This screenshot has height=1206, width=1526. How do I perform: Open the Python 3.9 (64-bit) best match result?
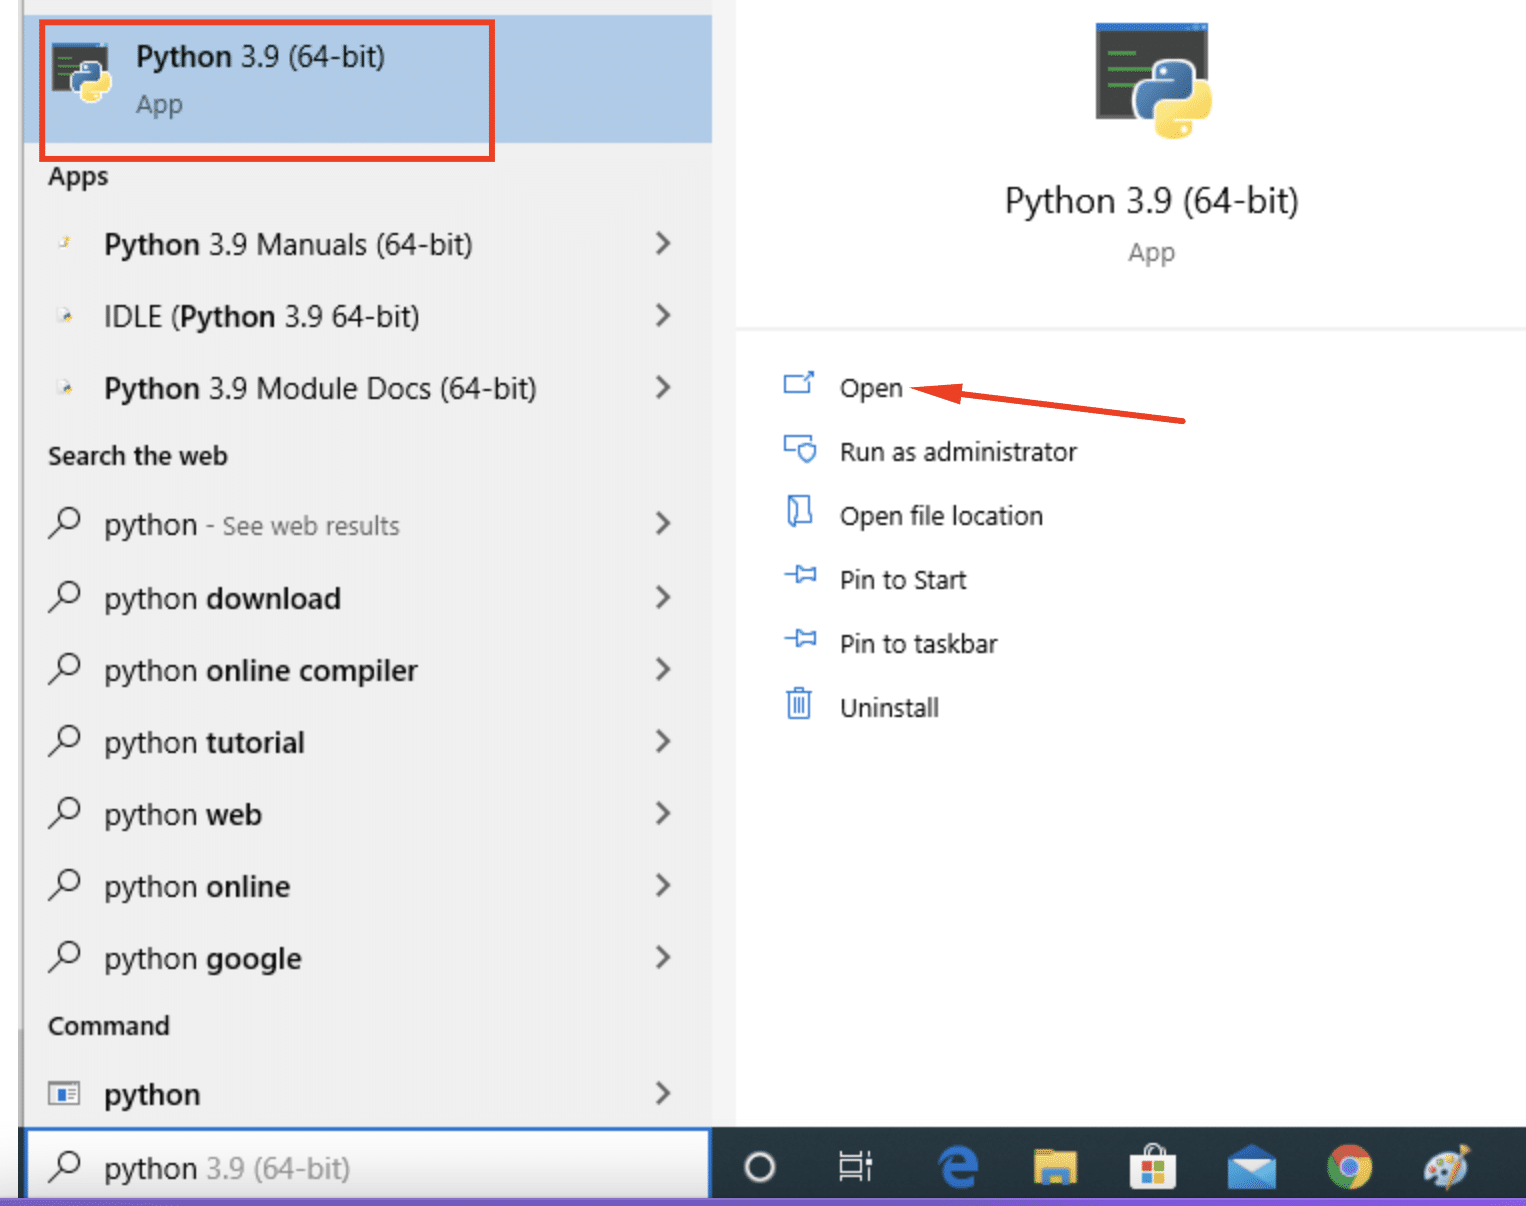tap(367, 79)
